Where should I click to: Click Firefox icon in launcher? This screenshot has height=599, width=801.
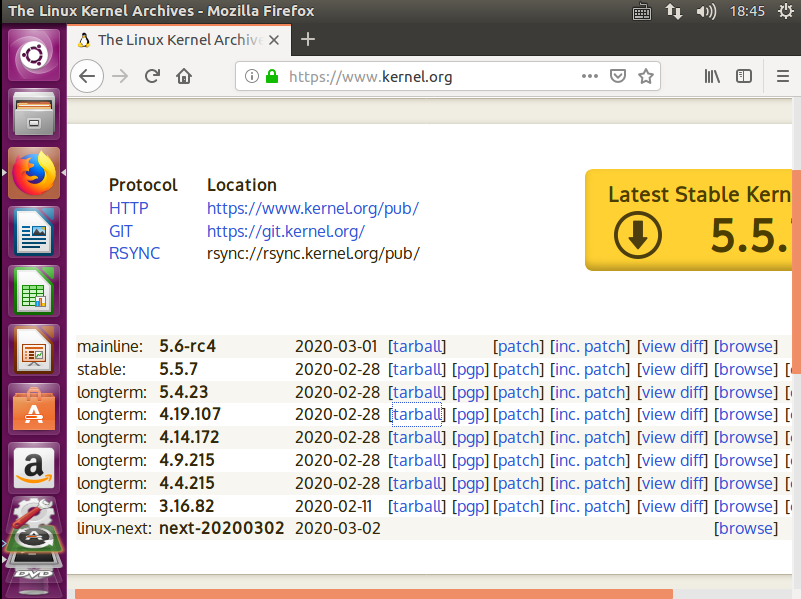pos(34,173)
